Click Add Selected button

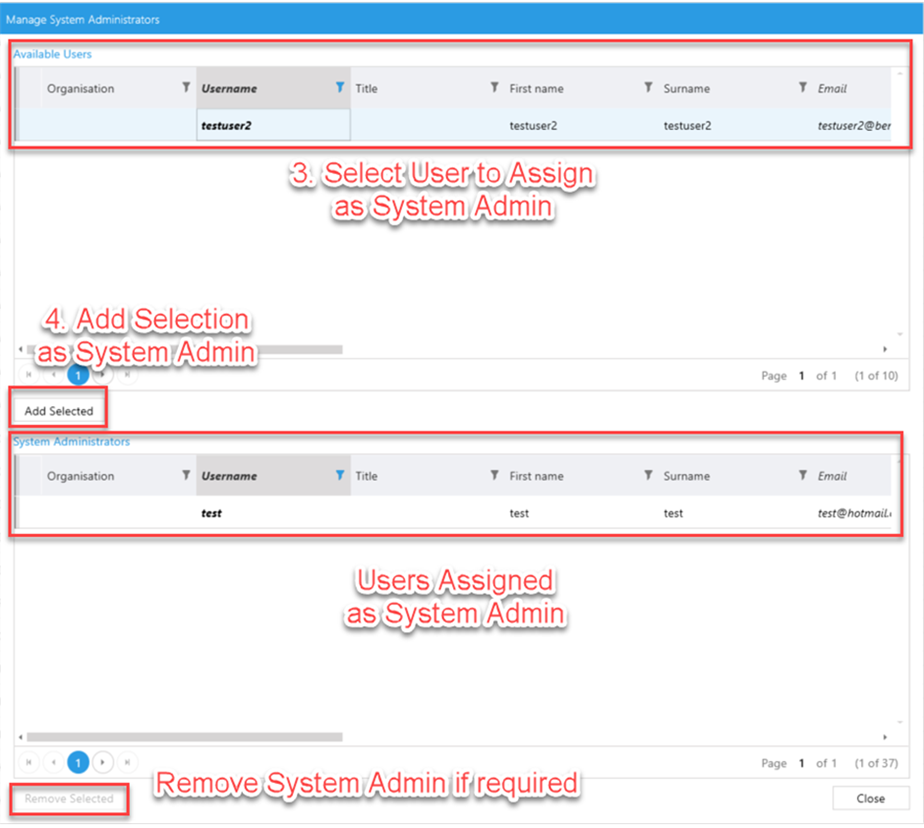pos(58,411)
